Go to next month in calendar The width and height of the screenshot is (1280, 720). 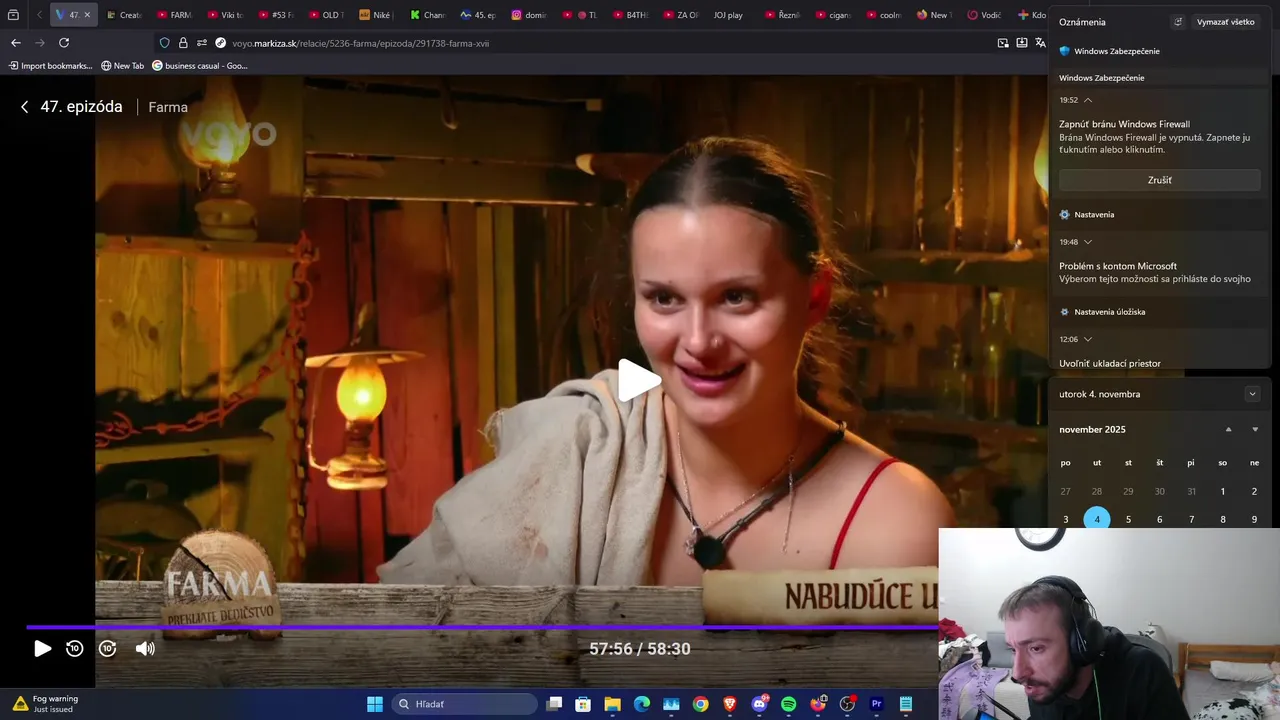click(x=1255, y=429)
